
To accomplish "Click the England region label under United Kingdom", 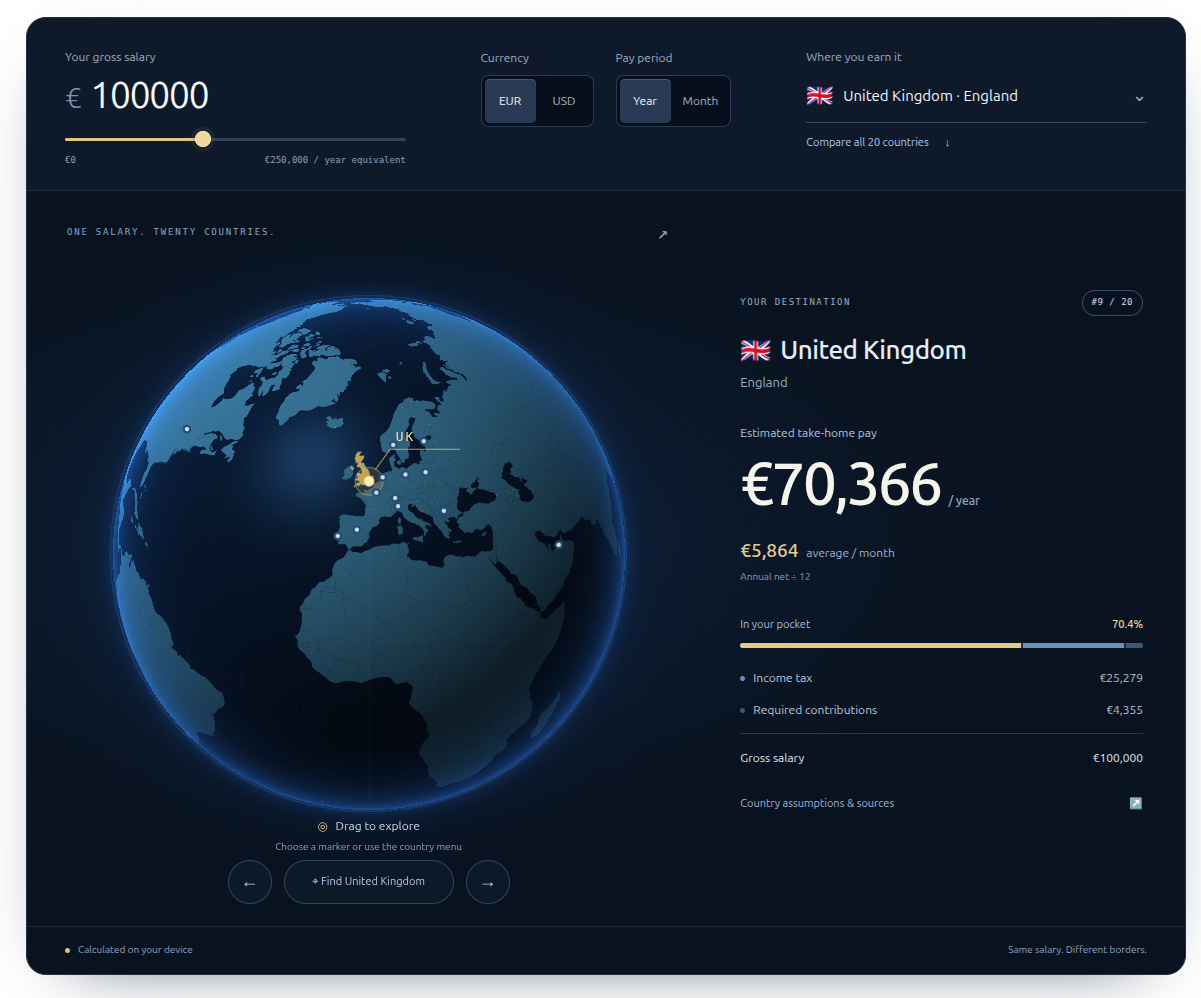I will 764,383.
